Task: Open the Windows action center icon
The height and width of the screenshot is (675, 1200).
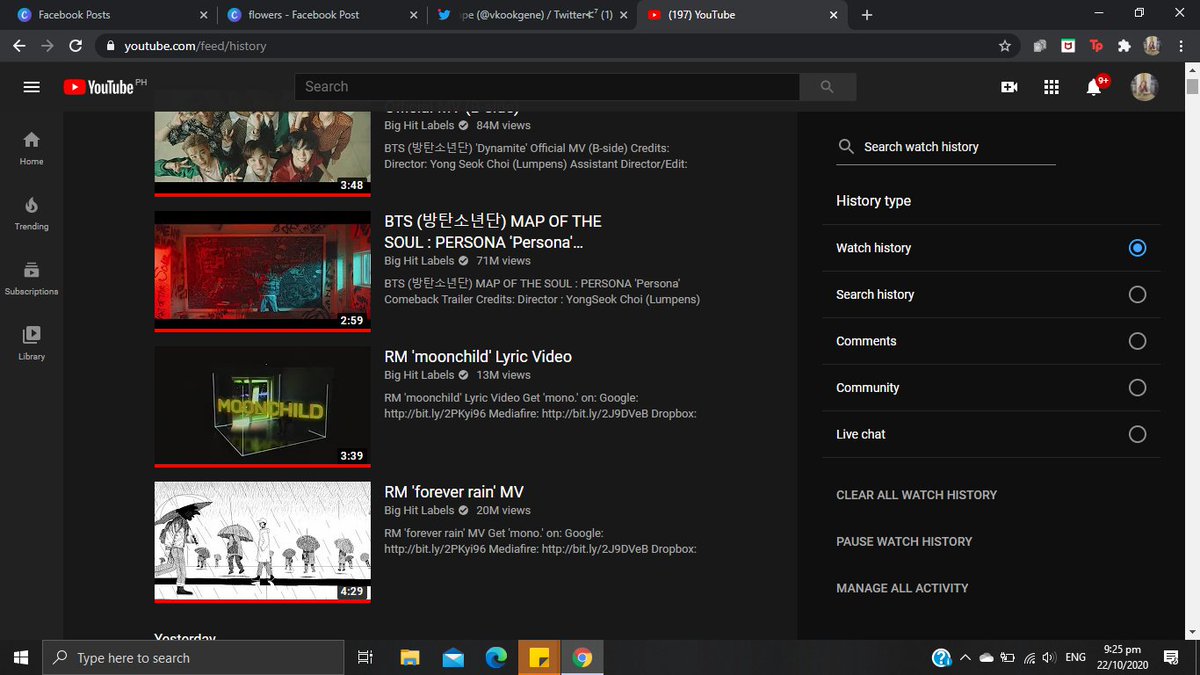Action: click(x=1171, y=657)
